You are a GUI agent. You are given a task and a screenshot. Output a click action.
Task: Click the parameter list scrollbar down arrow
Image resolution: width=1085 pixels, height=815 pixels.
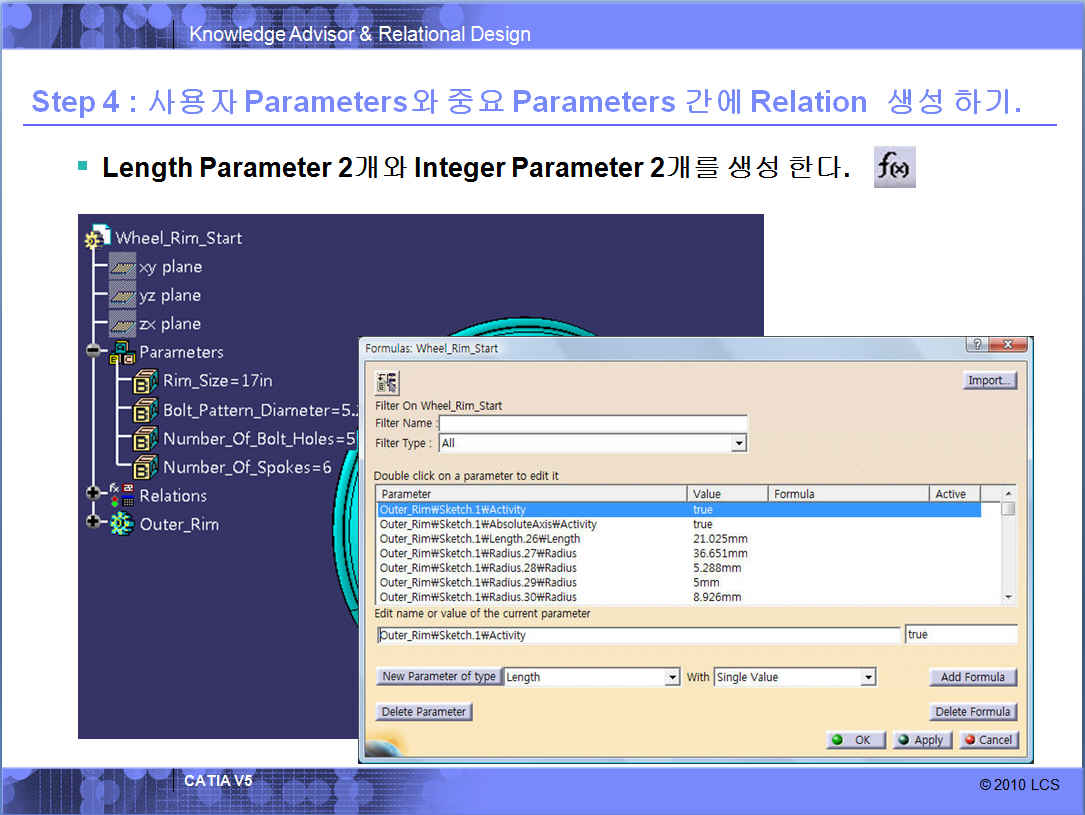[x=1008, y=597]
